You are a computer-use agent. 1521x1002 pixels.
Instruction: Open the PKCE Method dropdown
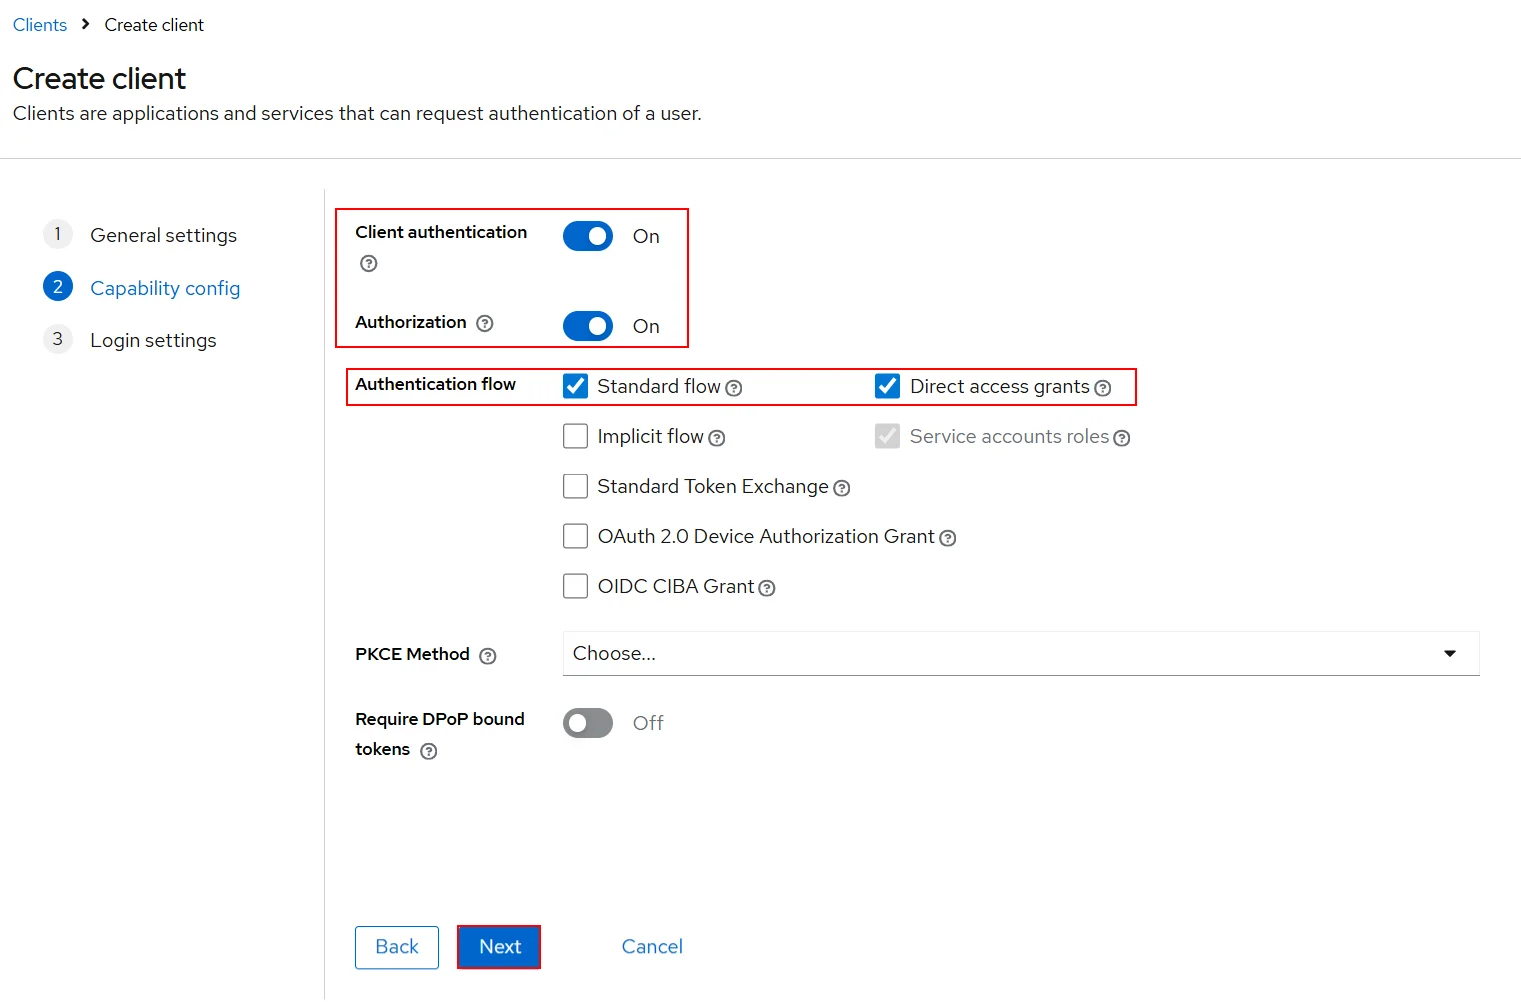point(1449,653)
